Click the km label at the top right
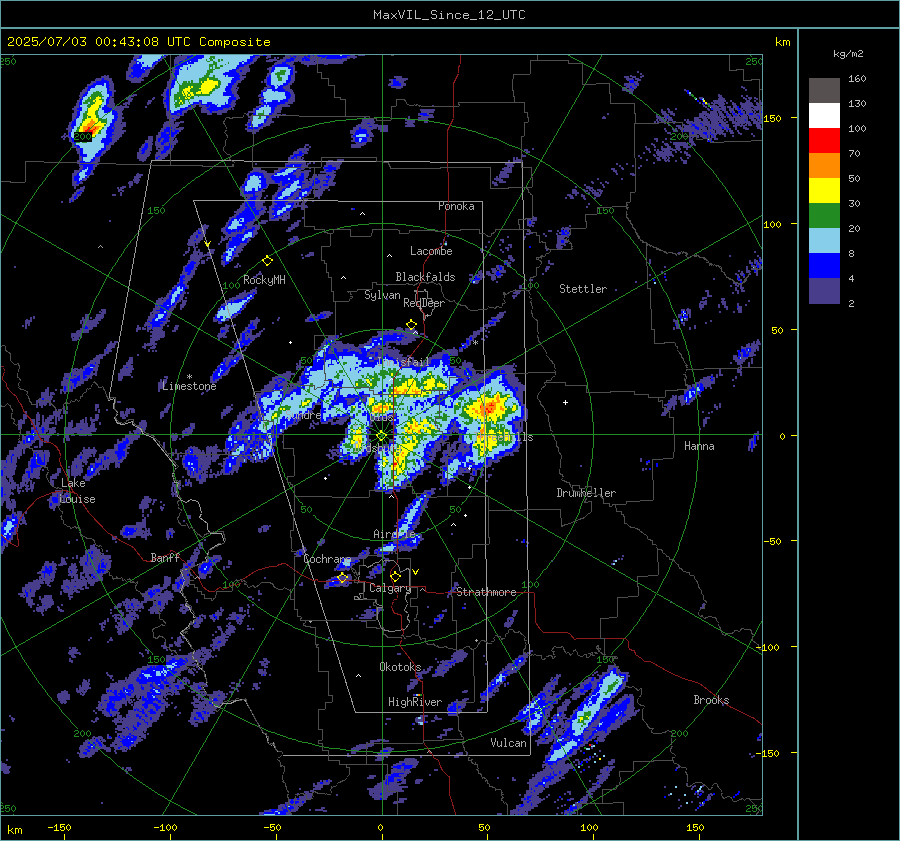Image resolution: width=900 pixels, height=841 pixels. coord(782,42)
